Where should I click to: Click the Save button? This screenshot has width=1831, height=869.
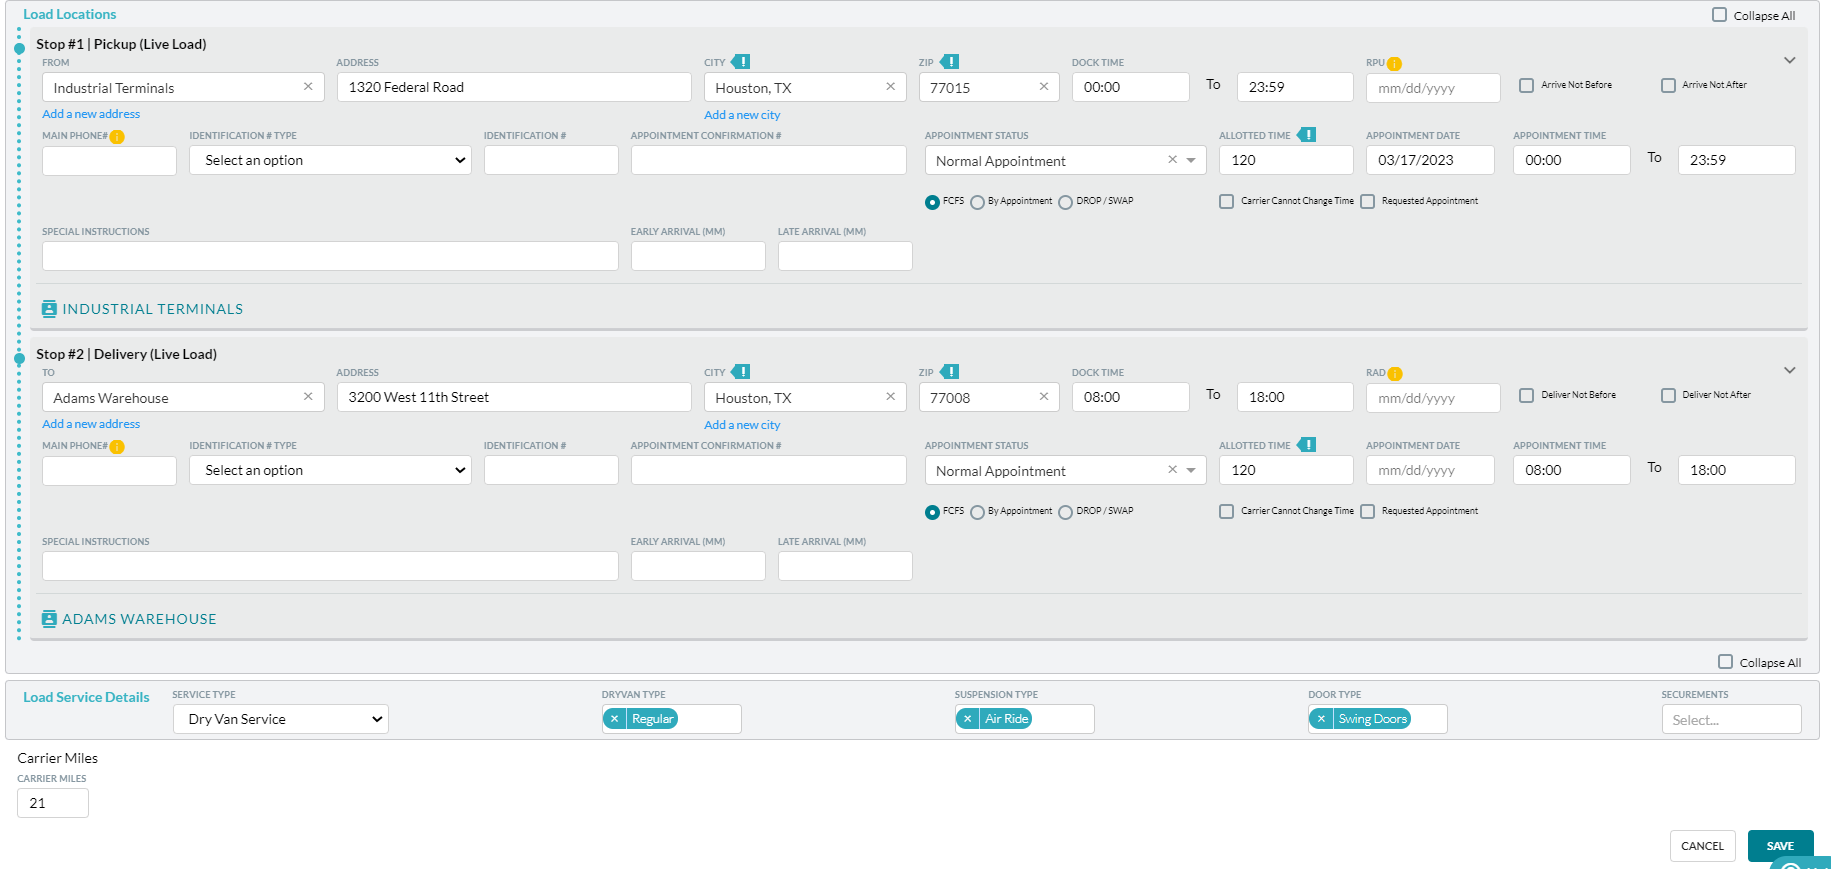[x=1779, y=846]
